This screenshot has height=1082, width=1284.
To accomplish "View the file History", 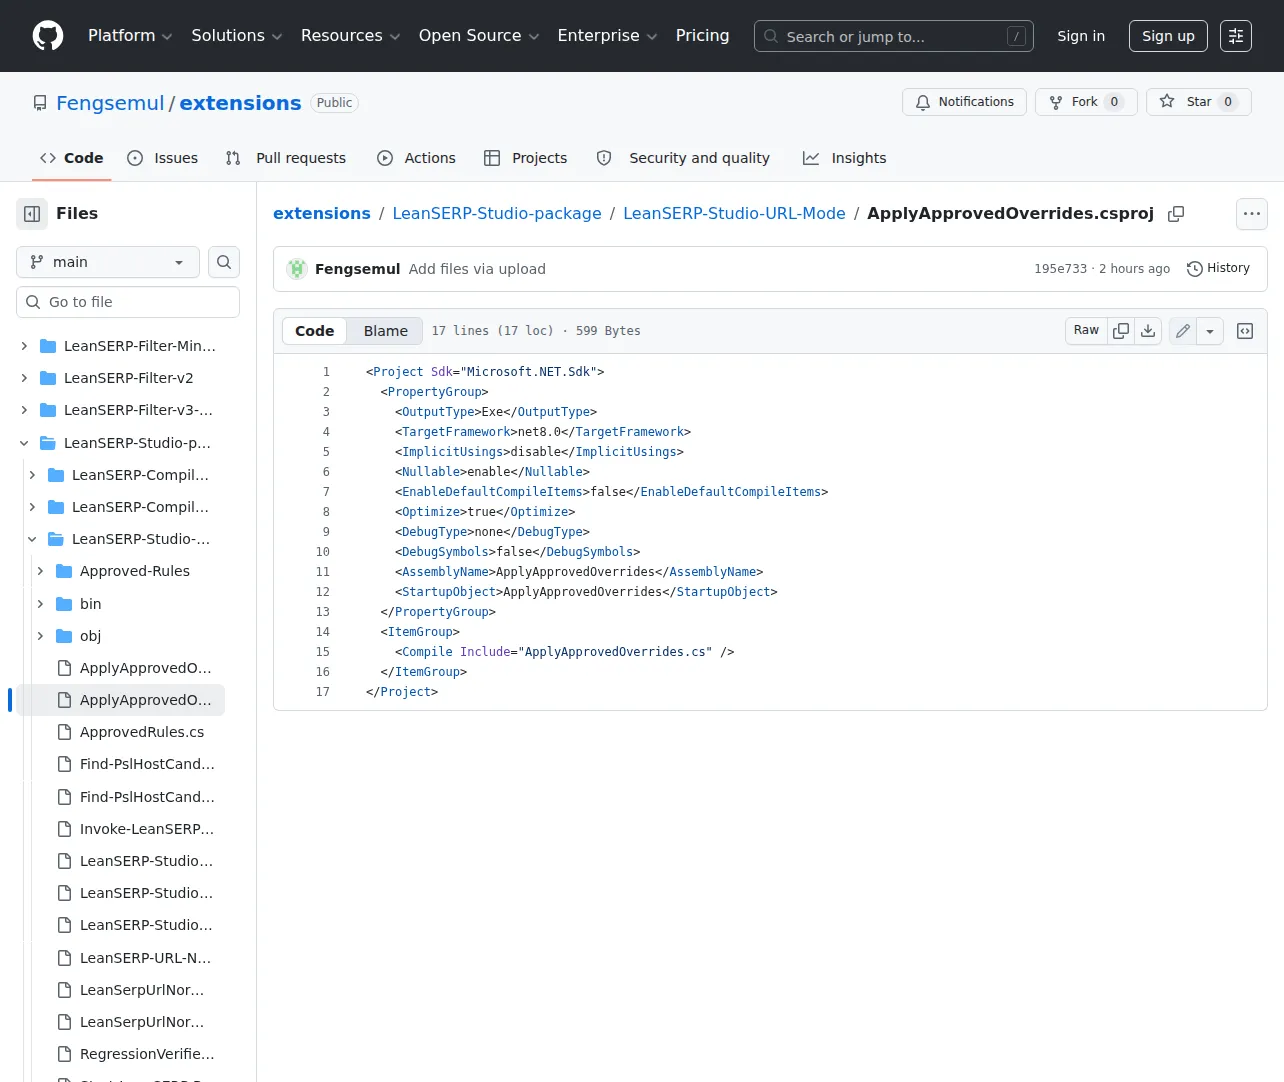I will pos(1218,269).
